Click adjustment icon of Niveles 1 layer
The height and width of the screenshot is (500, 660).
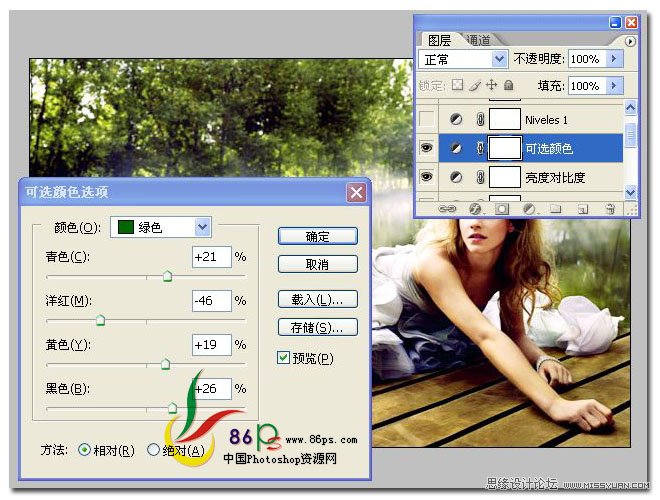coord(456,120)
